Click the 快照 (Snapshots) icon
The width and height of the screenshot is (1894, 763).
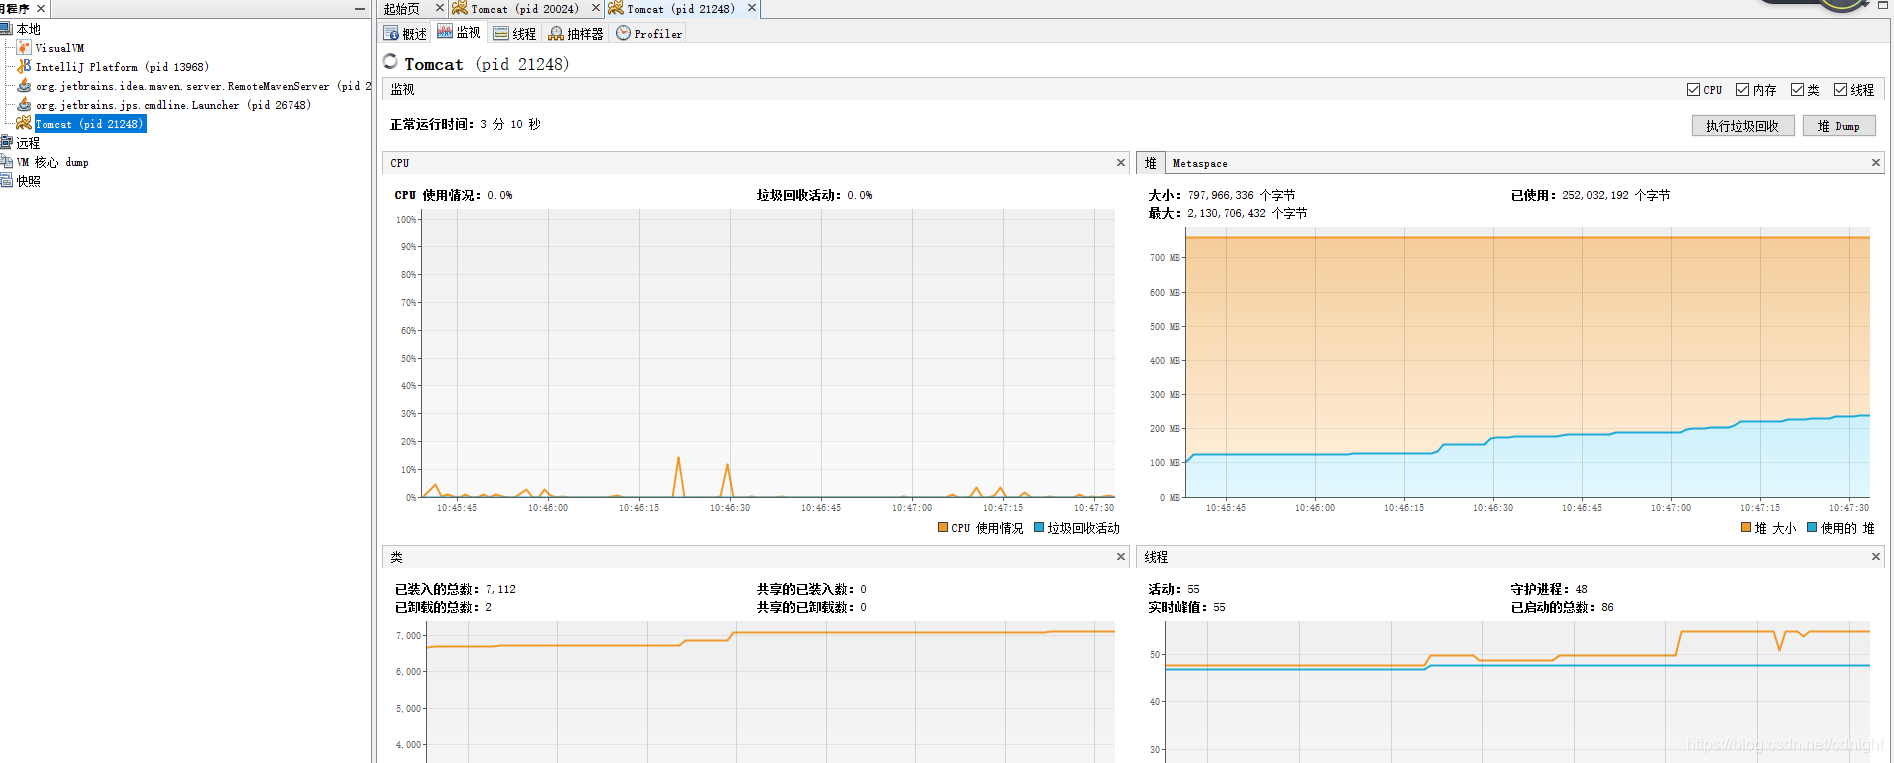(6, 181)
